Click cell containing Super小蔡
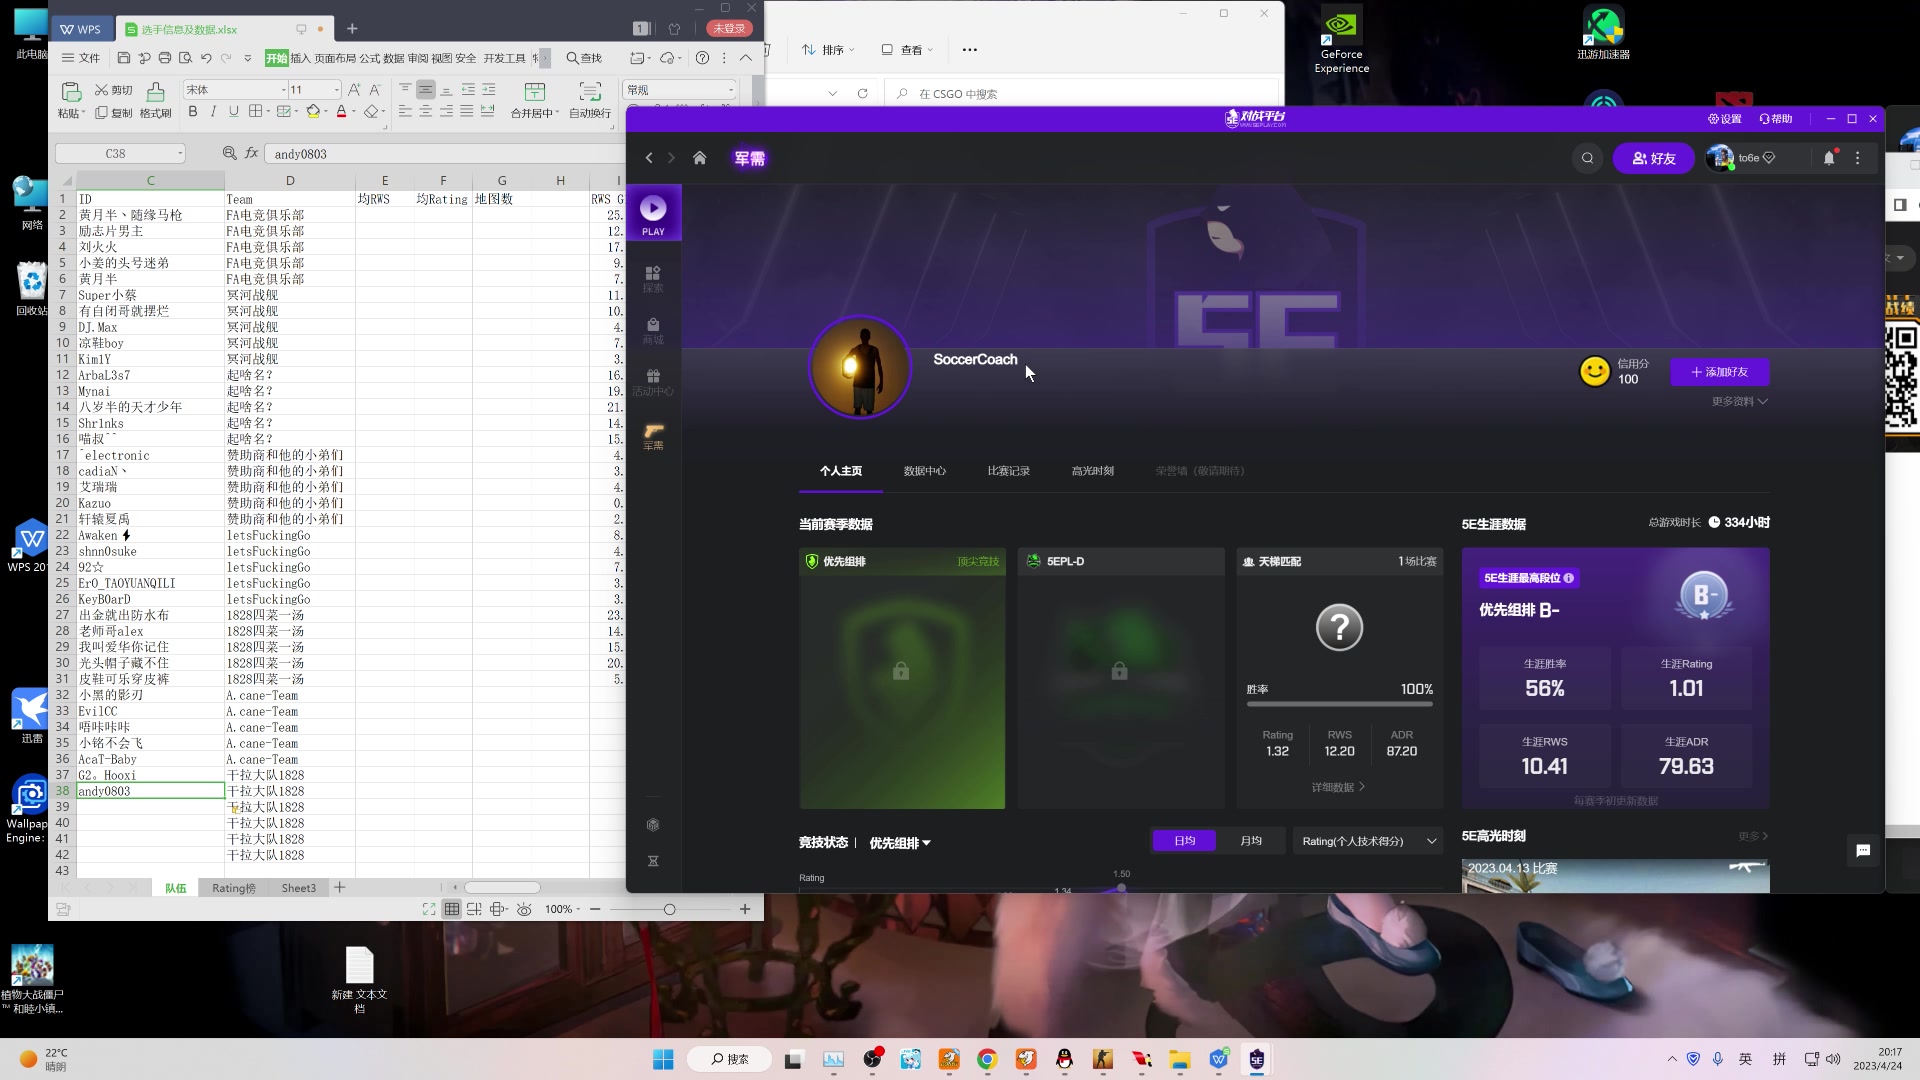The width and height of the screenshot is (1920, 1080). point(150,295)
